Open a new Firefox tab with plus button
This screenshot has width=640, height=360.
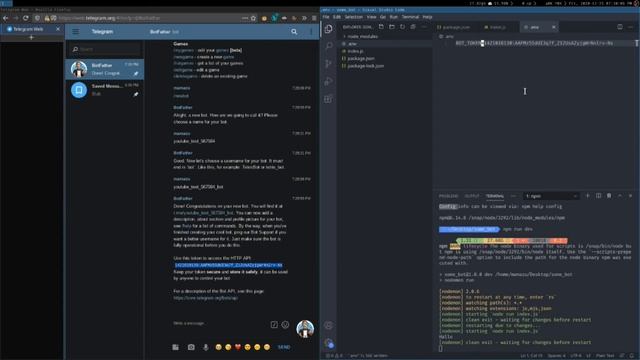(31, 38)
